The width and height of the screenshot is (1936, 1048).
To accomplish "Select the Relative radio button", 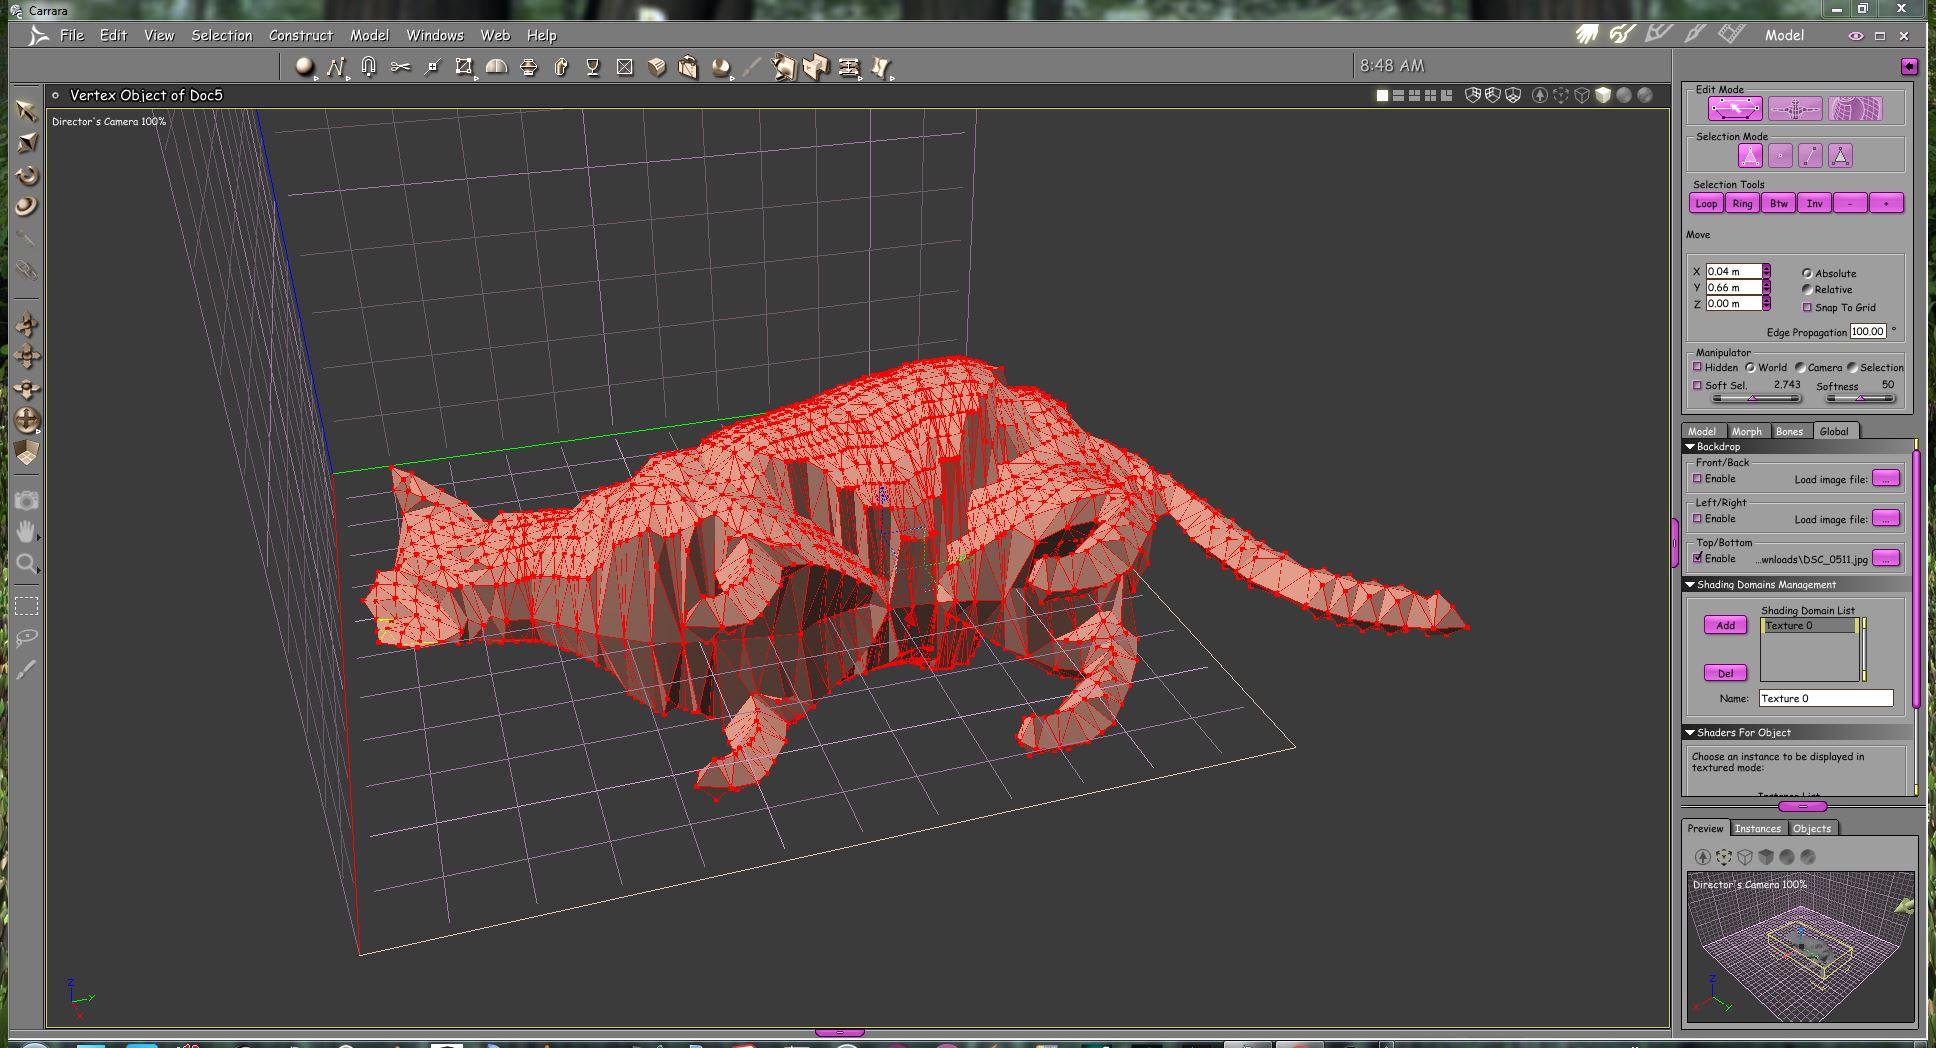I will [x=1807, y=289].
